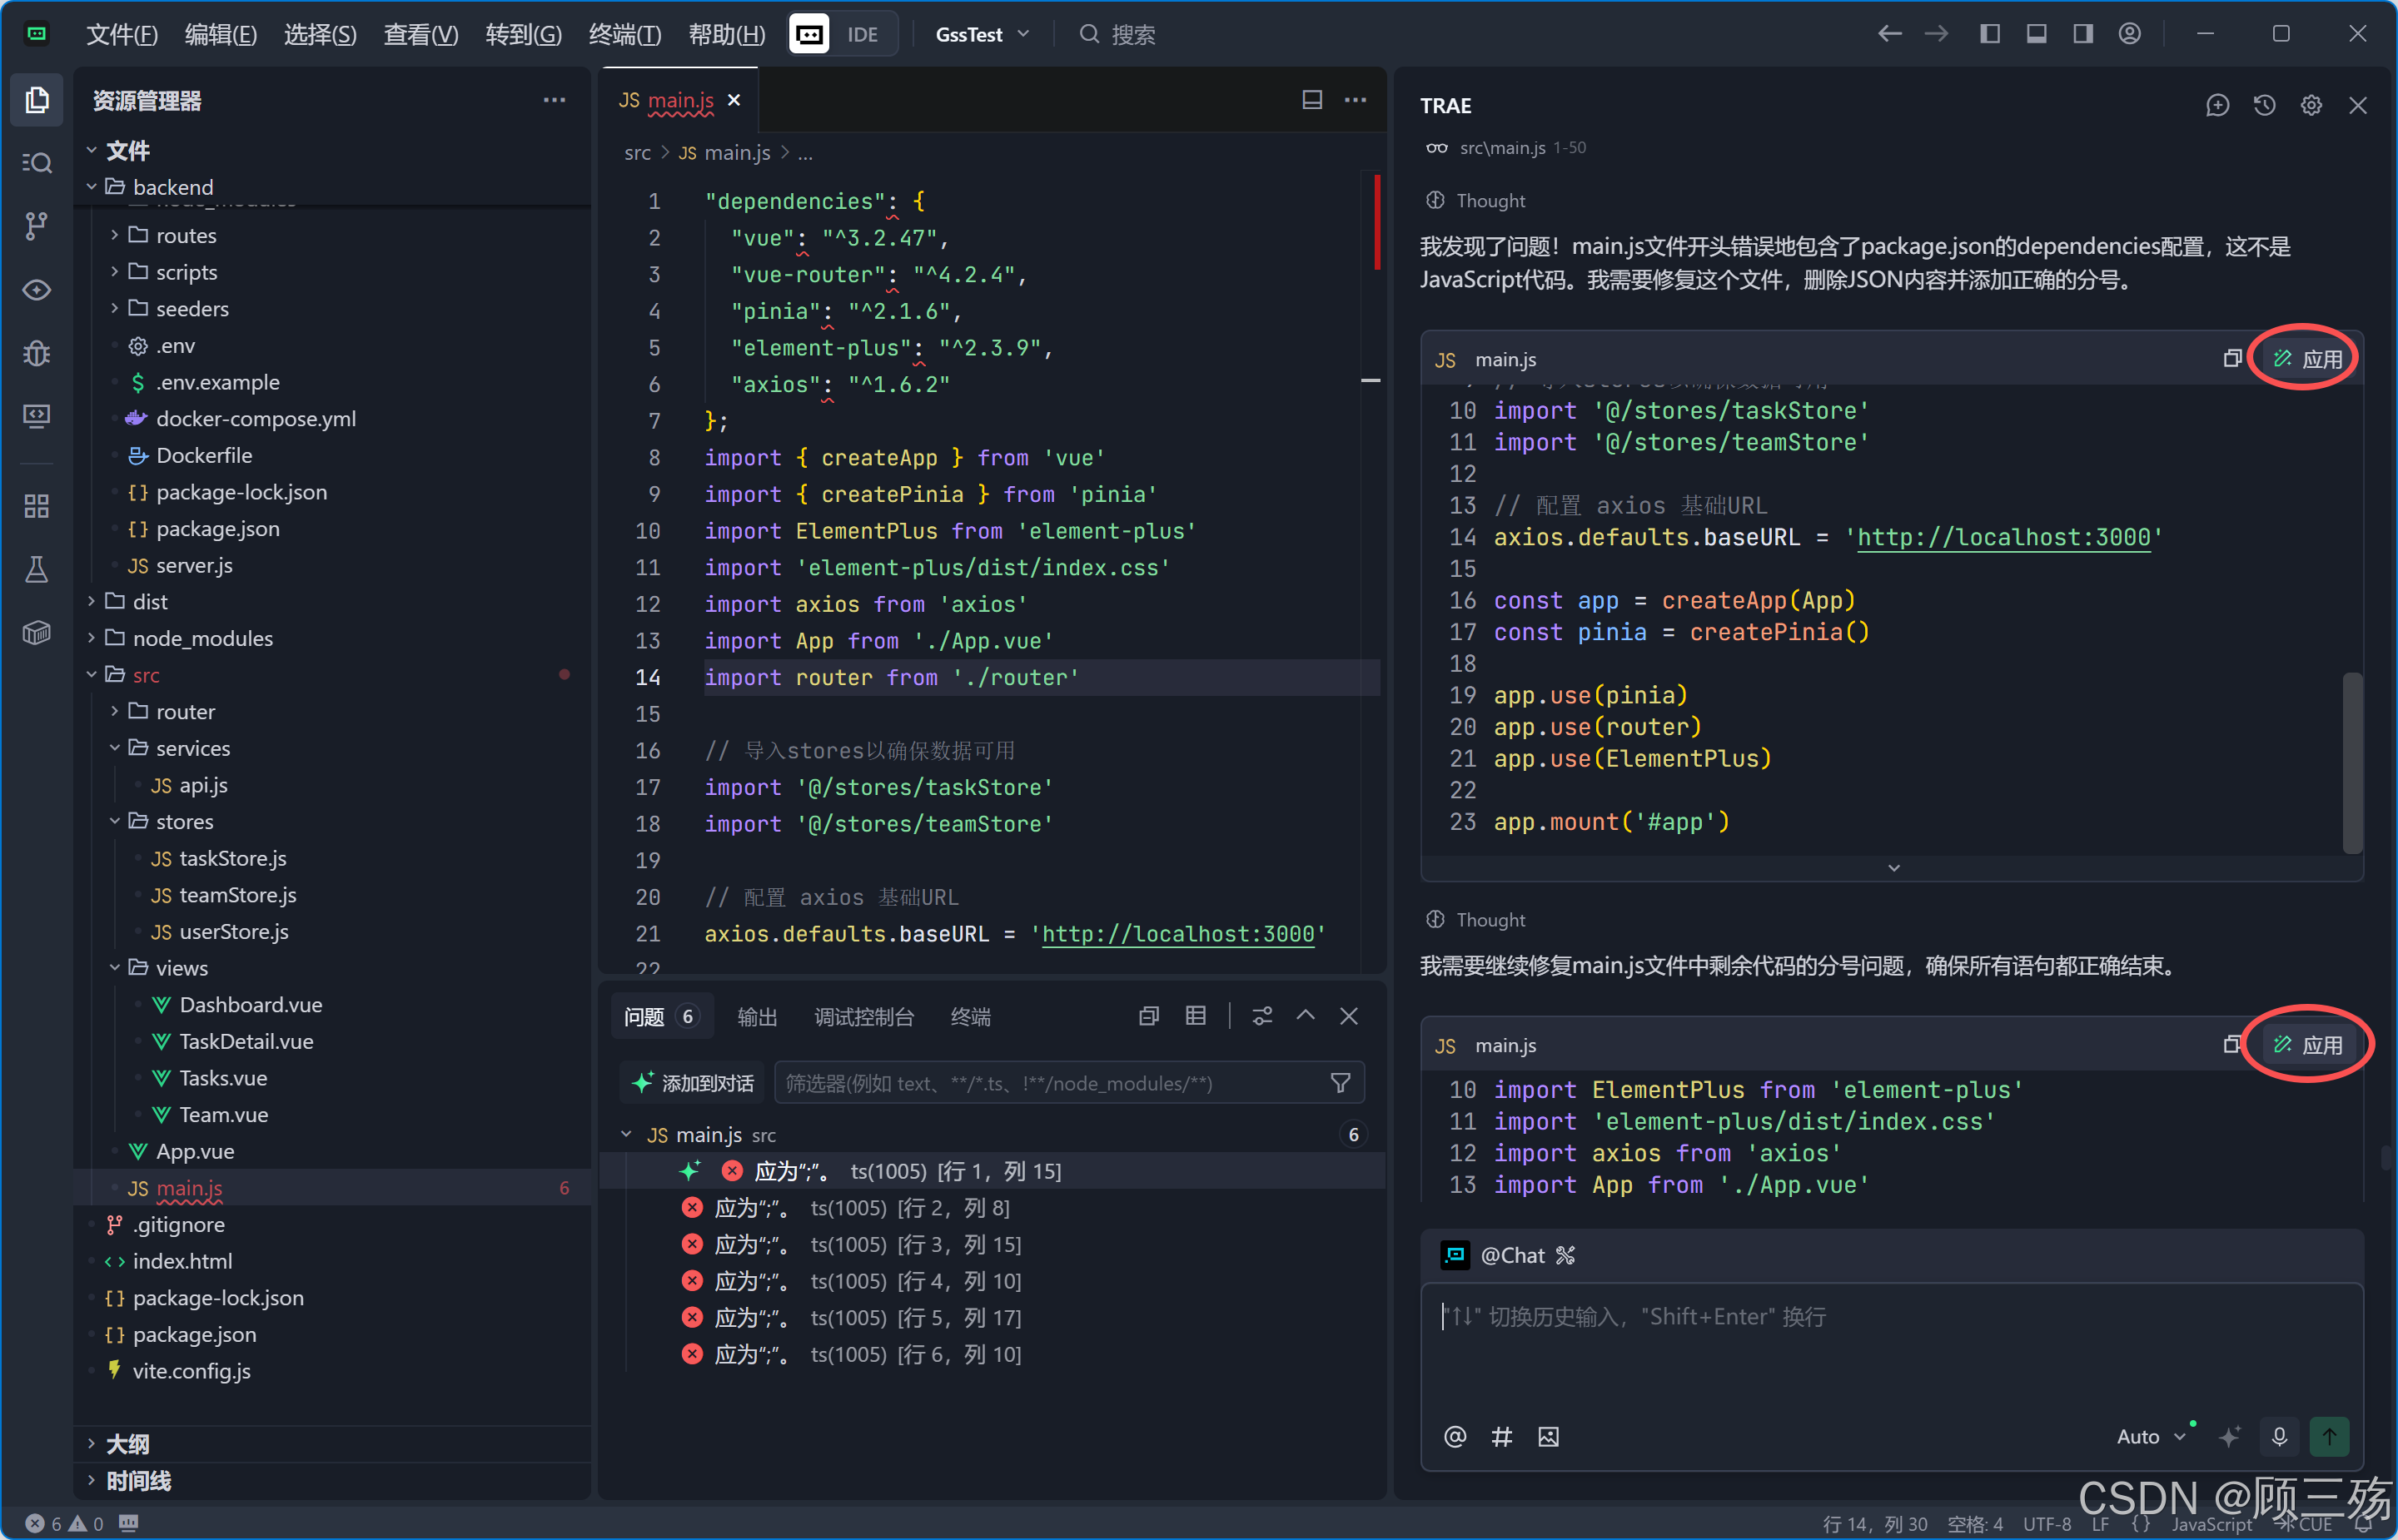Toggle the primary sidebar layout button
This screenshot has width=2398, height=1540.
[1990, 34]
